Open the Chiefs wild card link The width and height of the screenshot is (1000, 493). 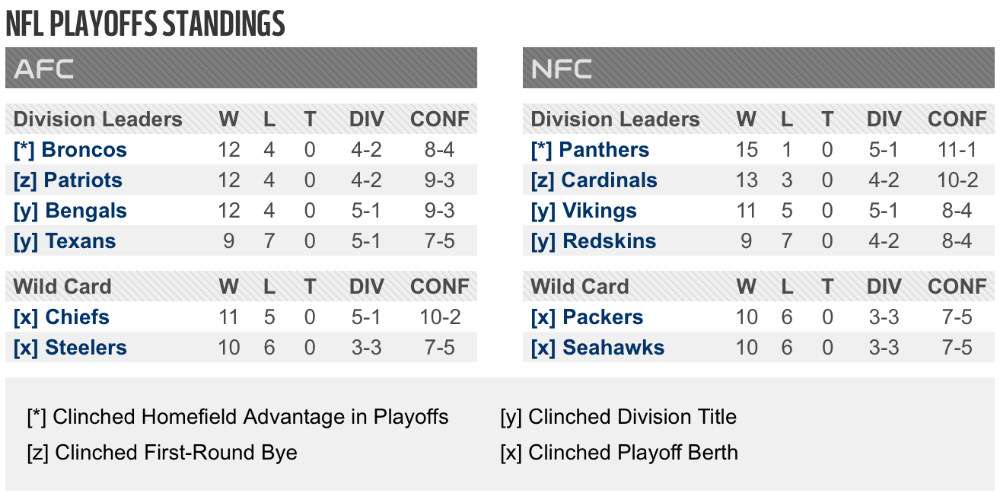61,317
